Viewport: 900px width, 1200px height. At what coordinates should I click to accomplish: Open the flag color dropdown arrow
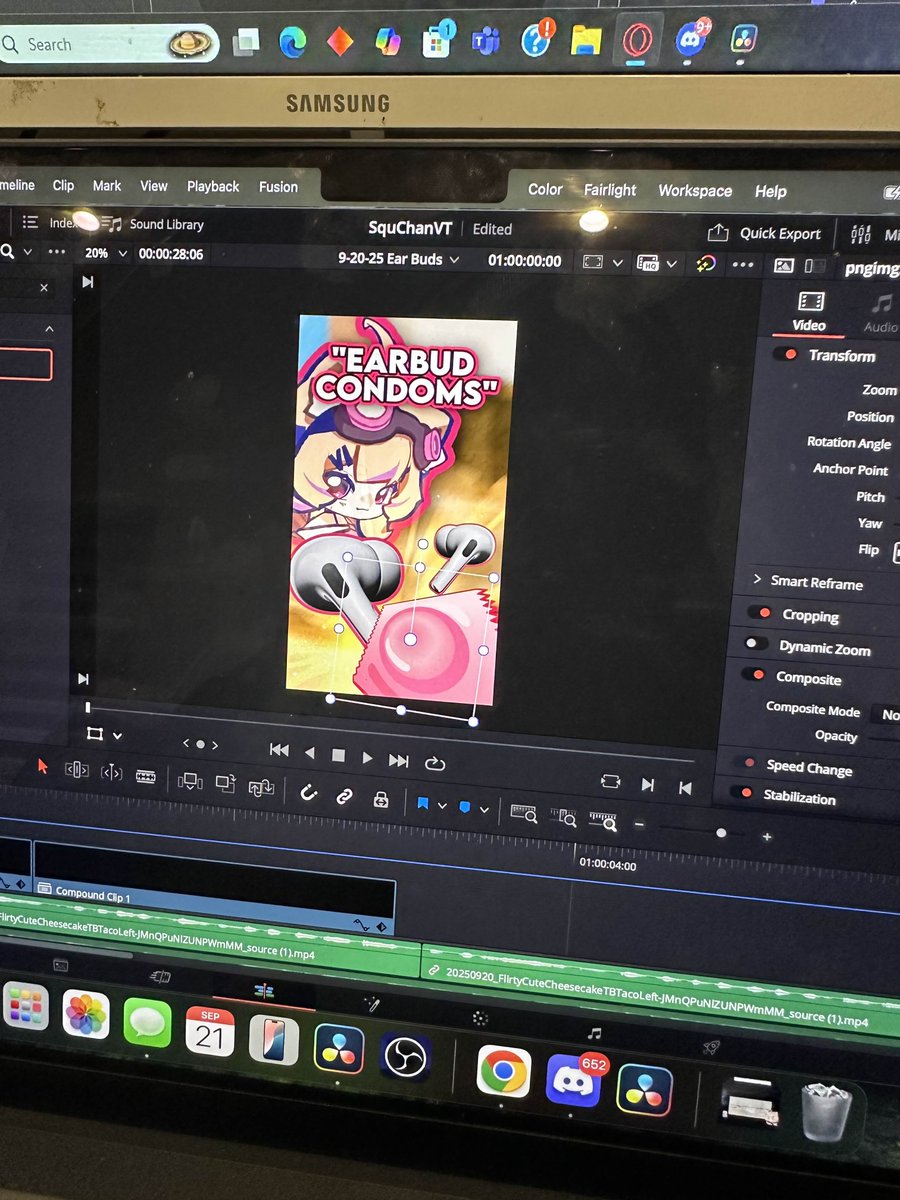pos(442,806)
